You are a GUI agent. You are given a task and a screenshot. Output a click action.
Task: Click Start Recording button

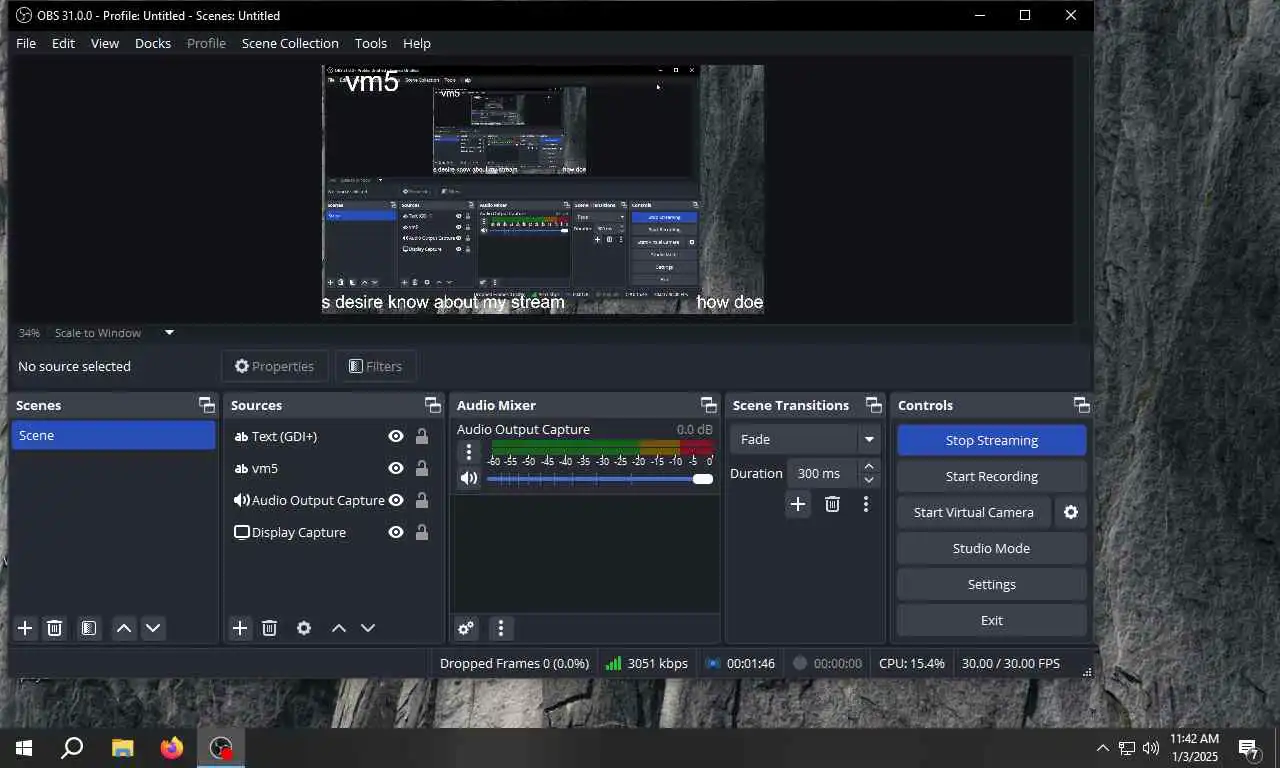point(992,476)
